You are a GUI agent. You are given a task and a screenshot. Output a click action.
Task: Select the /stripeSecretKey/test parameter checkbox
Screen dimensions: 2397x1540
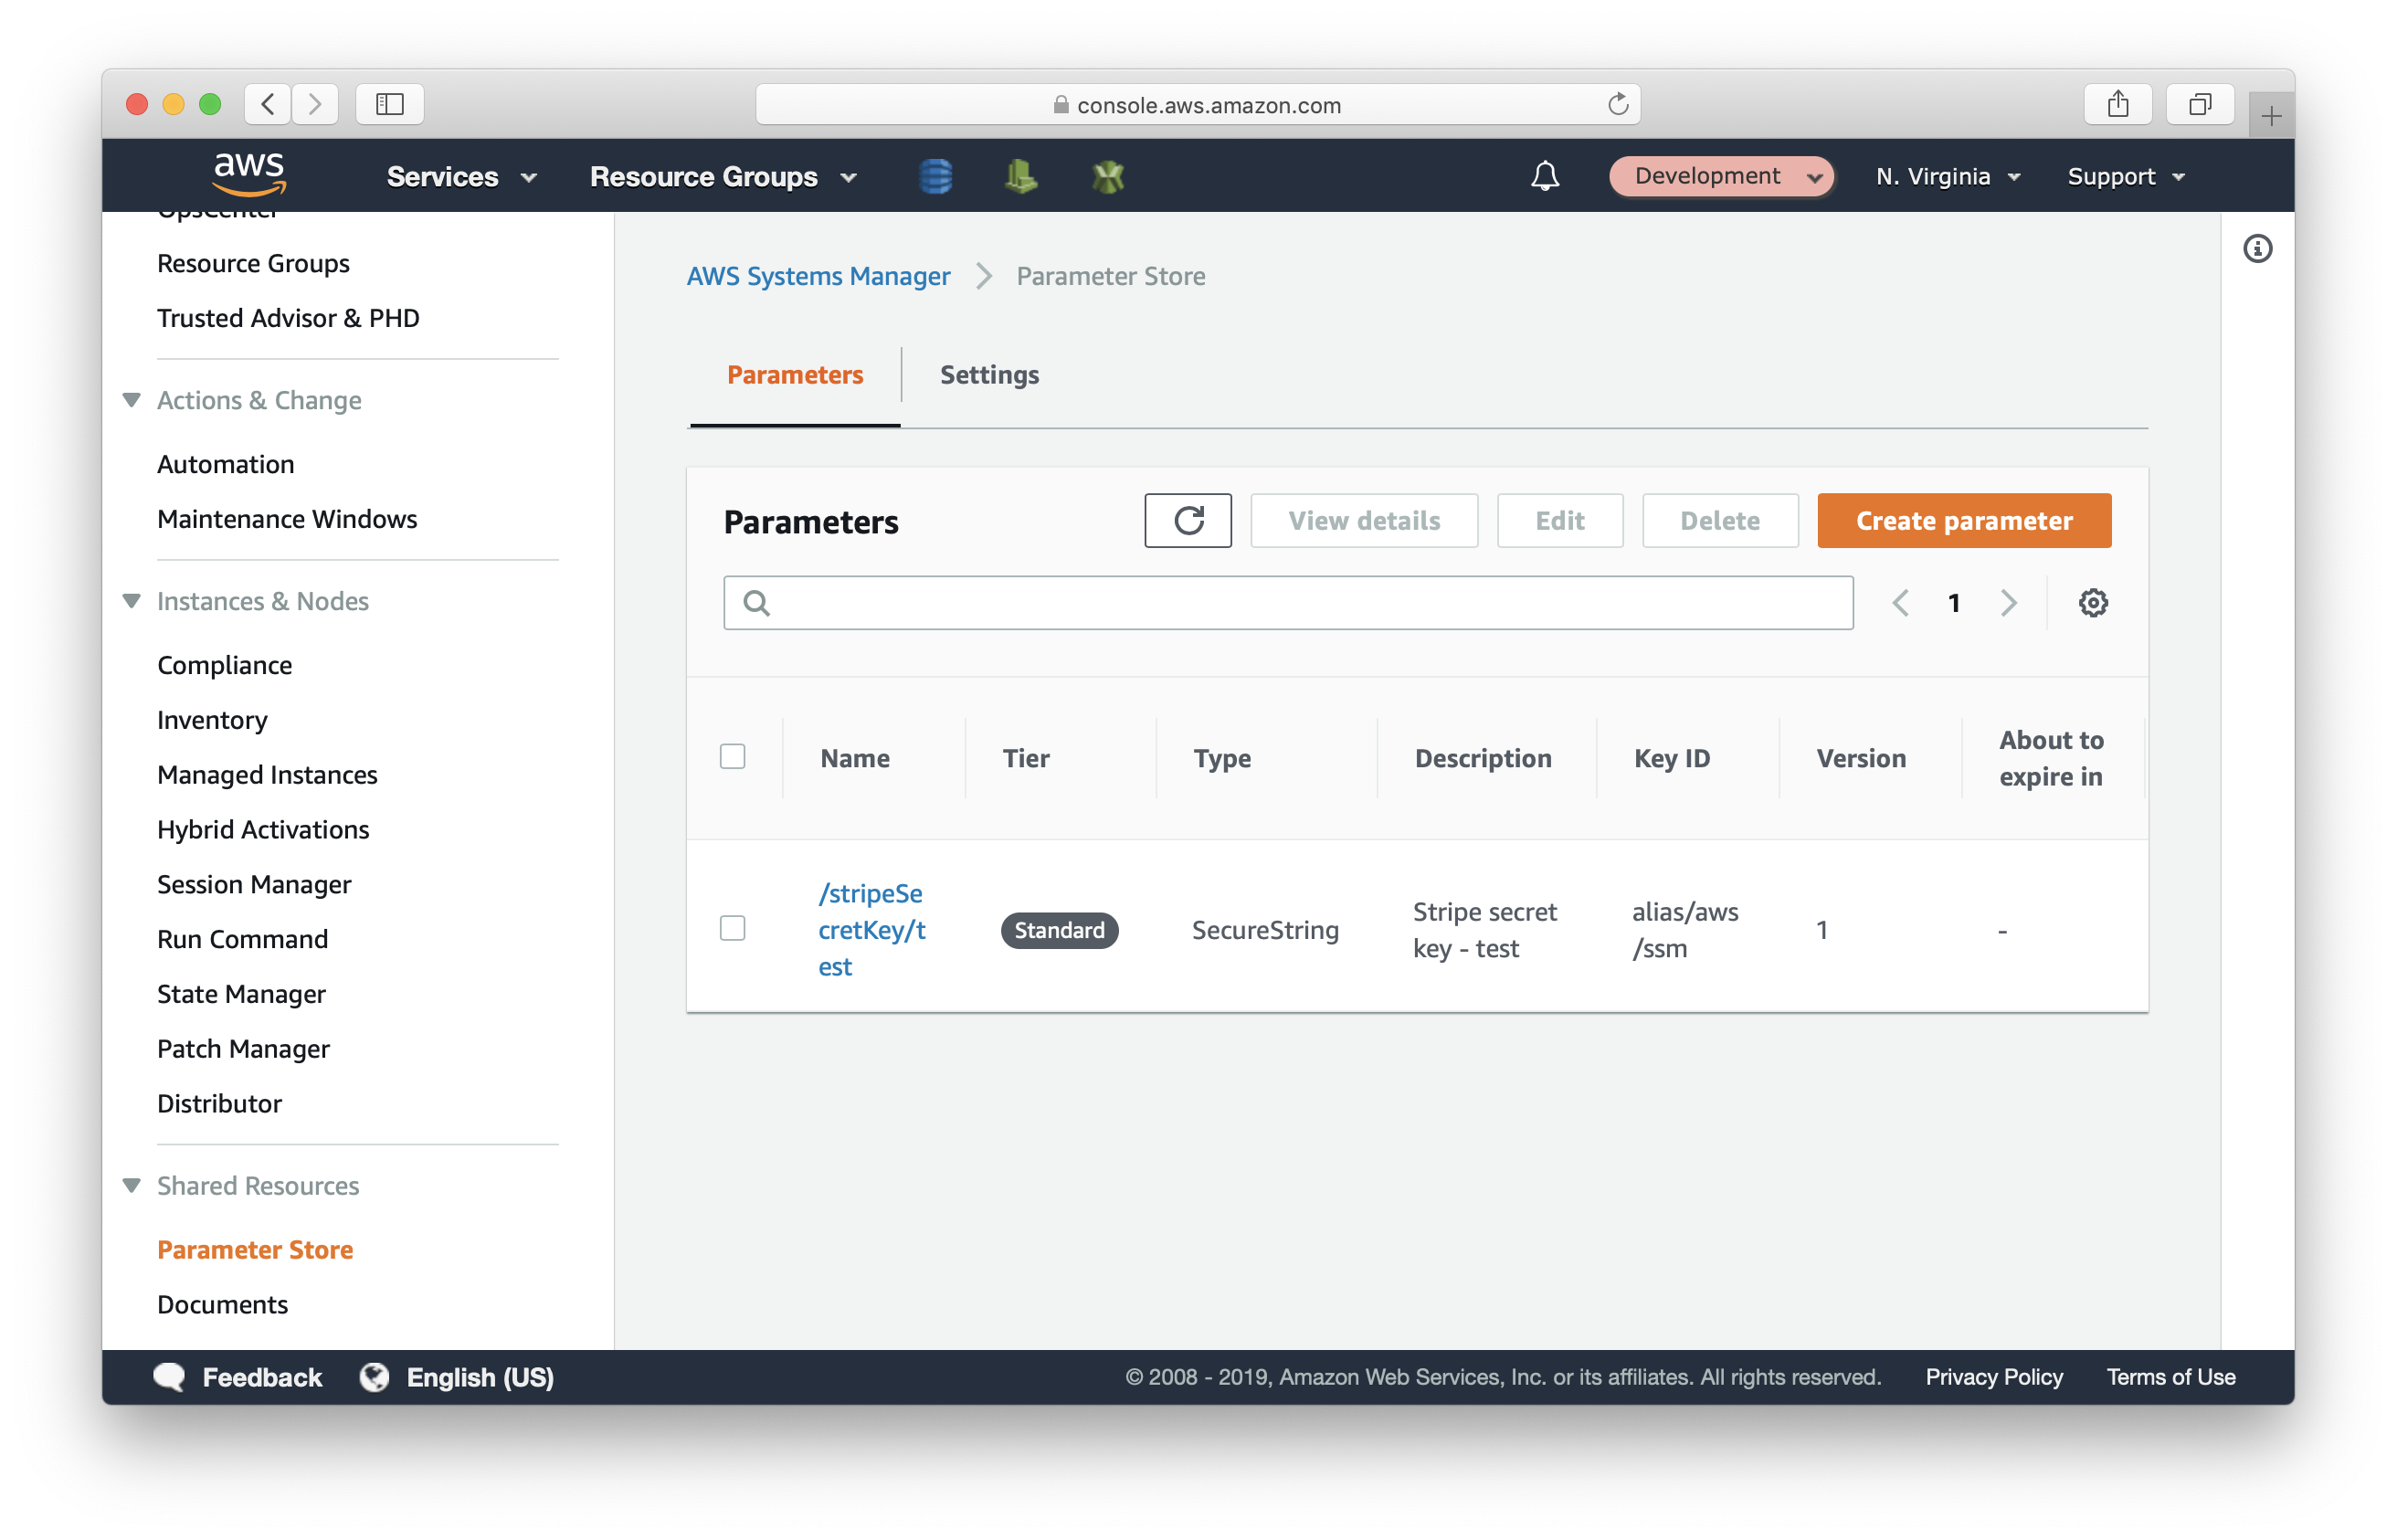(x=735, y=927)
